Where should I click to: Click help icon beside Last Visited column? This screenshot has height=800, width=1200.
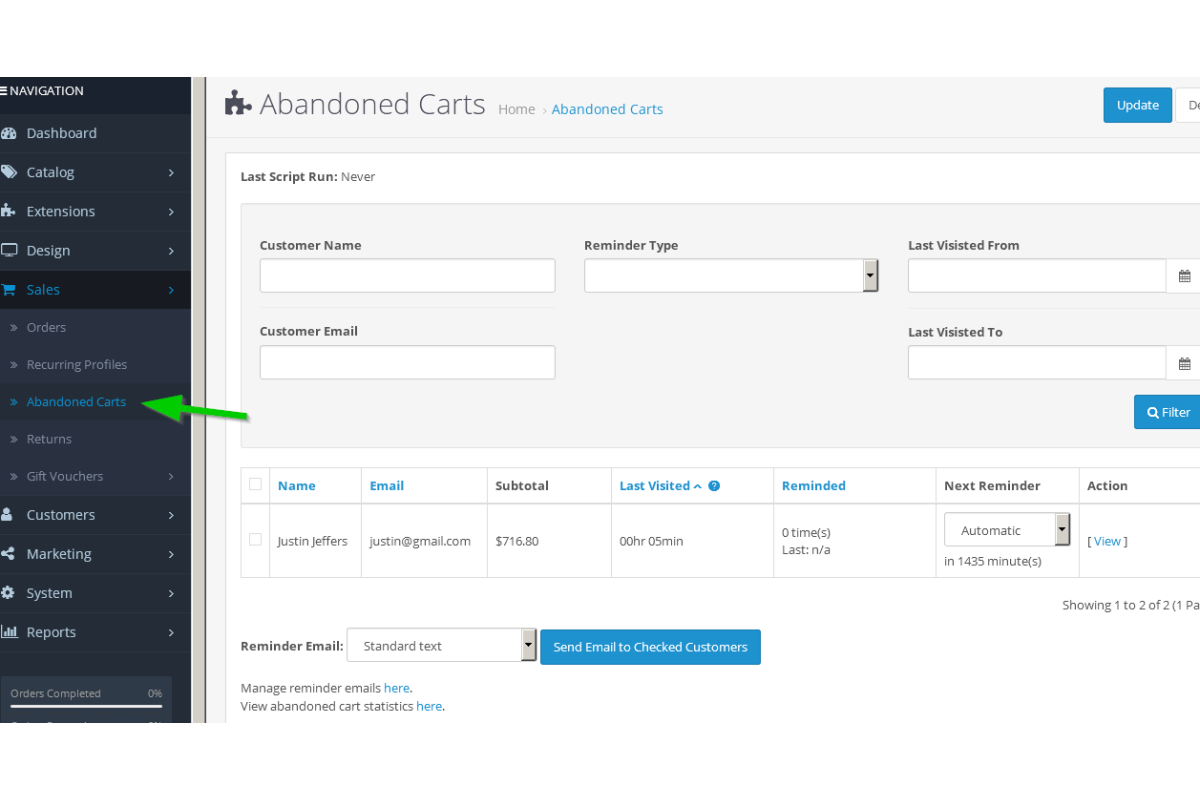pos(714,486)
